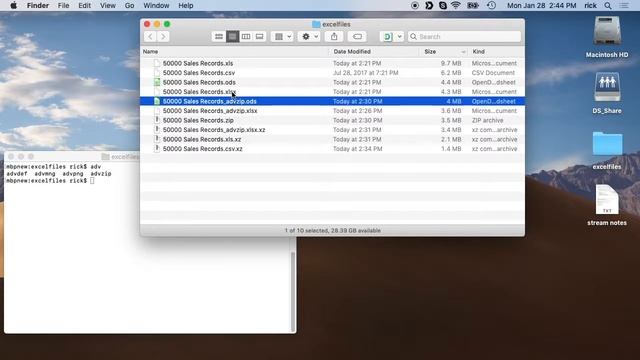Open the Go menu
The width and height of the screenshot is (640, 360).
(129, 6)
